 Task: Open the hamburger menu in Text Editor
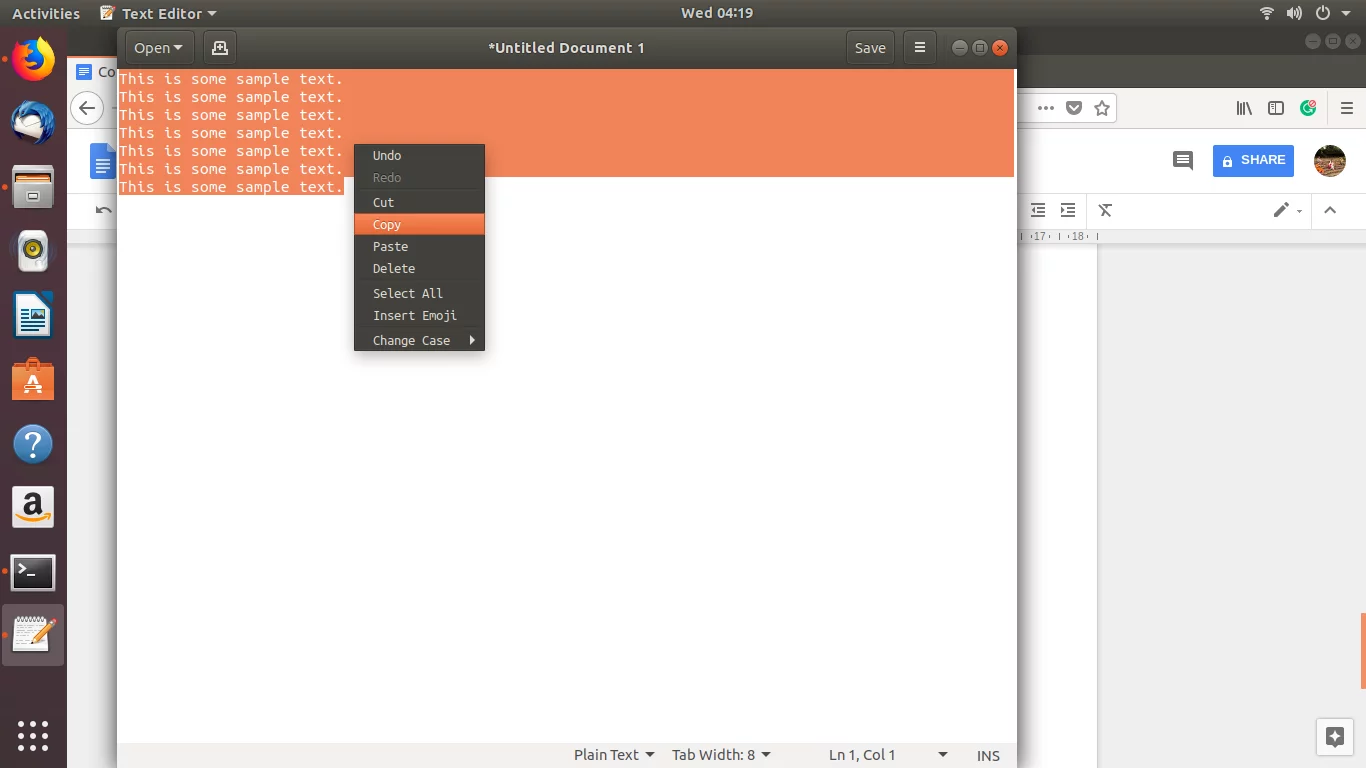point(919,48)
